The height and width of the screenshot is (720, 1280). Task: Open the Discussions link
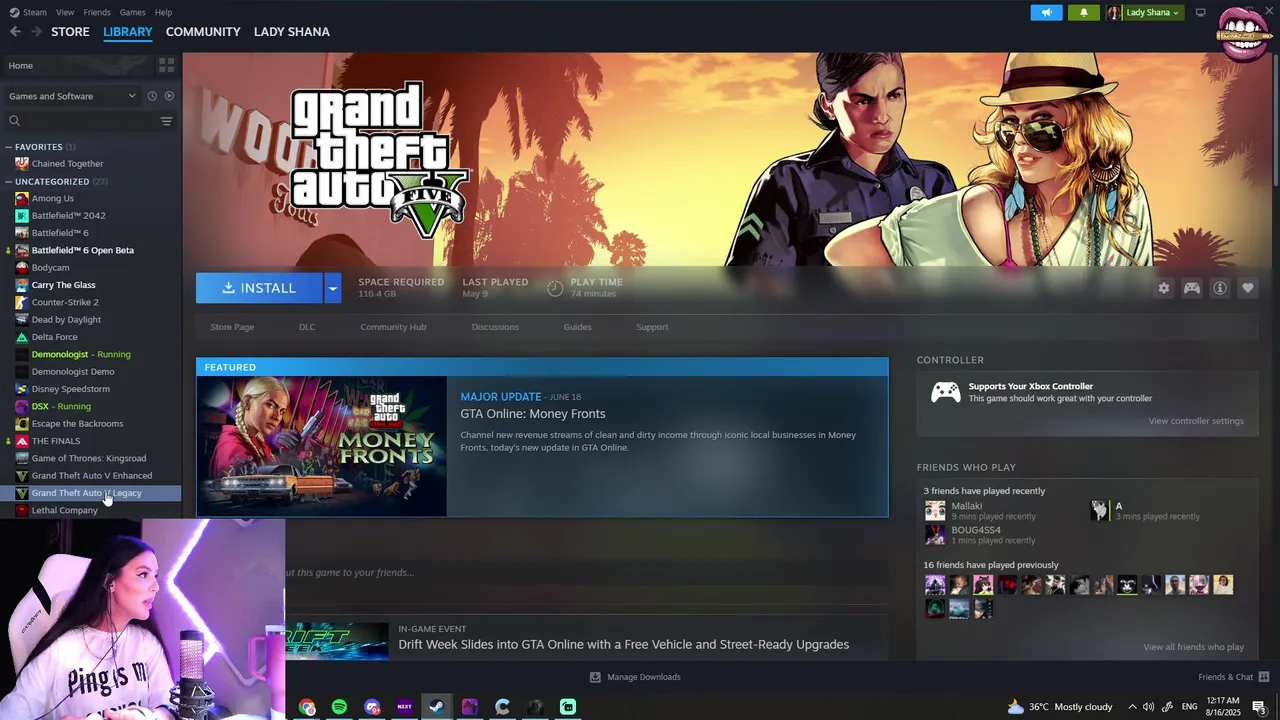tap(495, 327)
